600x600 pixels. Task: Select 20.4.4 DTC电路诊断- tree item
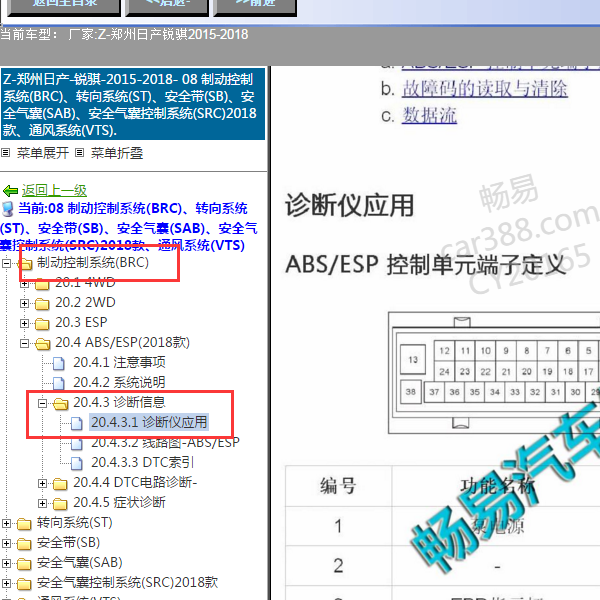point(135,482)
